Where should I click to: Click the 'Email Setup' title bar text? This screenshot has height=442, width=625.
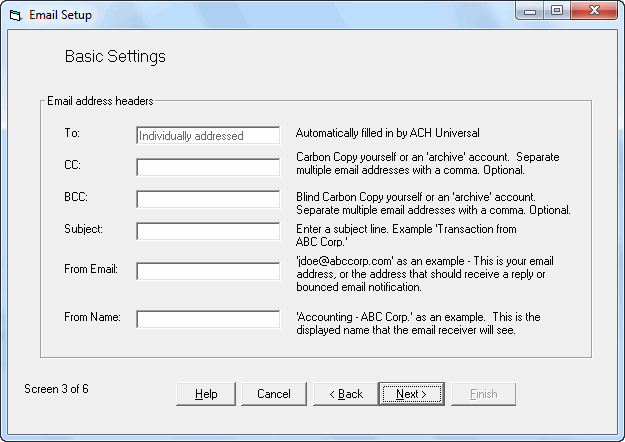[x=61, y=15]
